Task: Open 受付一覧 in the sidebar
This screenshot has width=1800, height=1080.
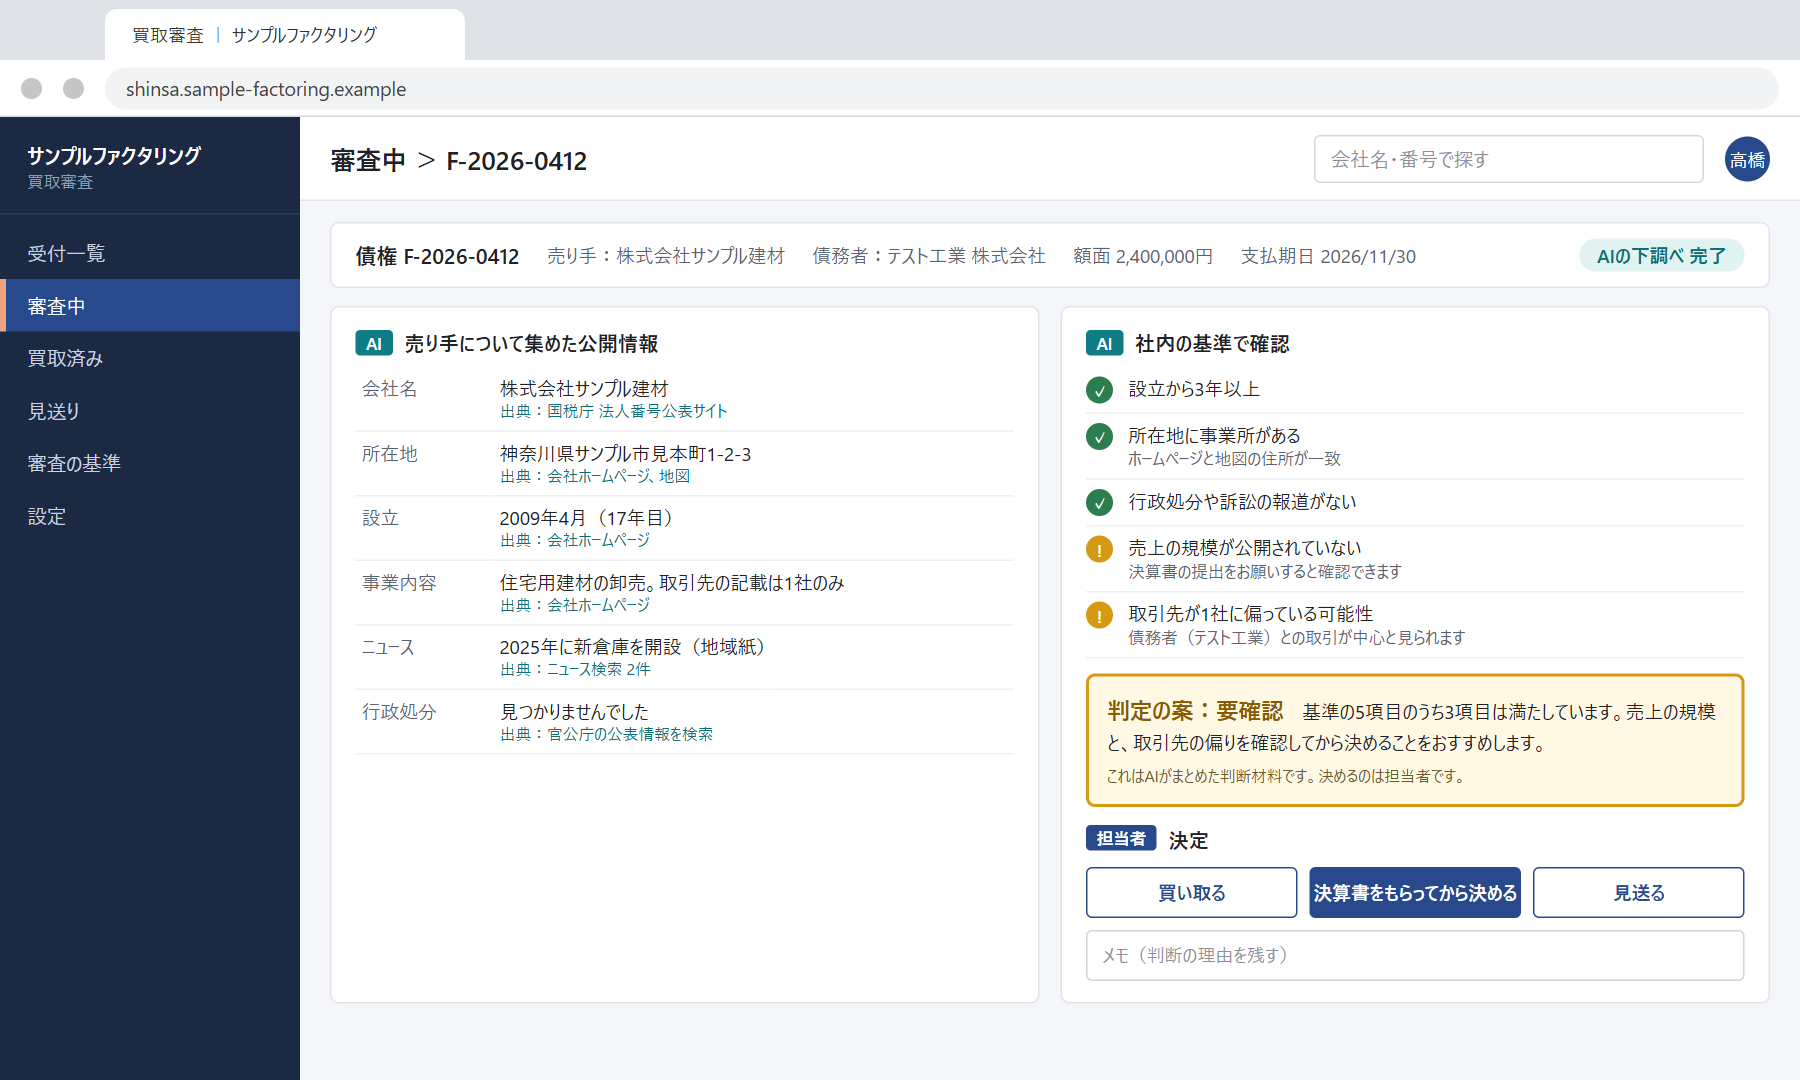Action: [150, 253]
